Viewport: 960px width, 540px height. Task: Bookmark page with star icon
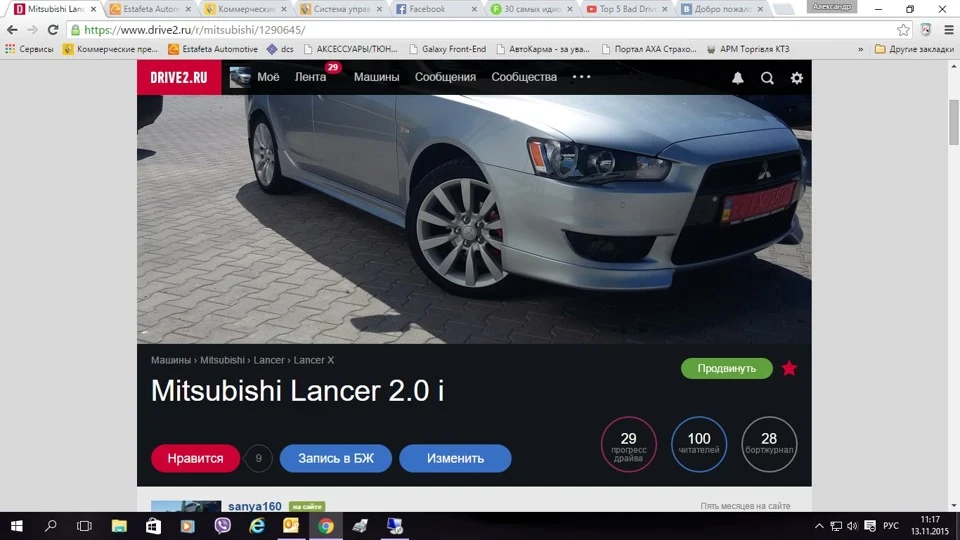click(x=903, y=29)
